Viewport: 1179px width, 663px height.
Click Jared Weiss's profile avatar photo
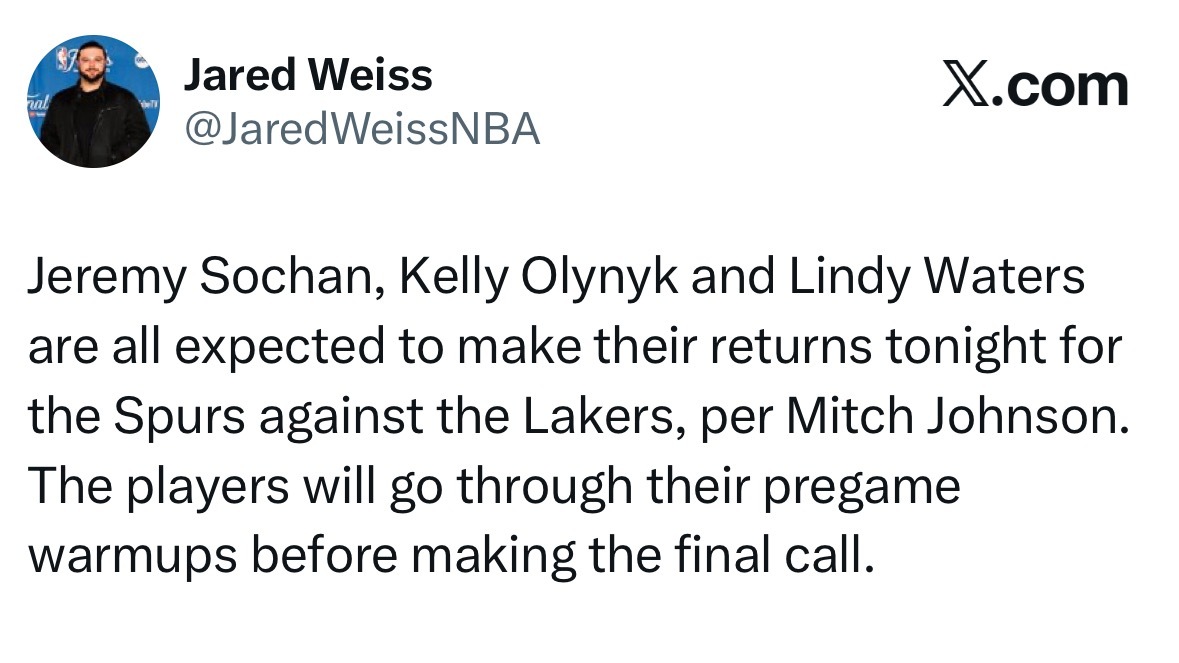[x=92, y=101]
